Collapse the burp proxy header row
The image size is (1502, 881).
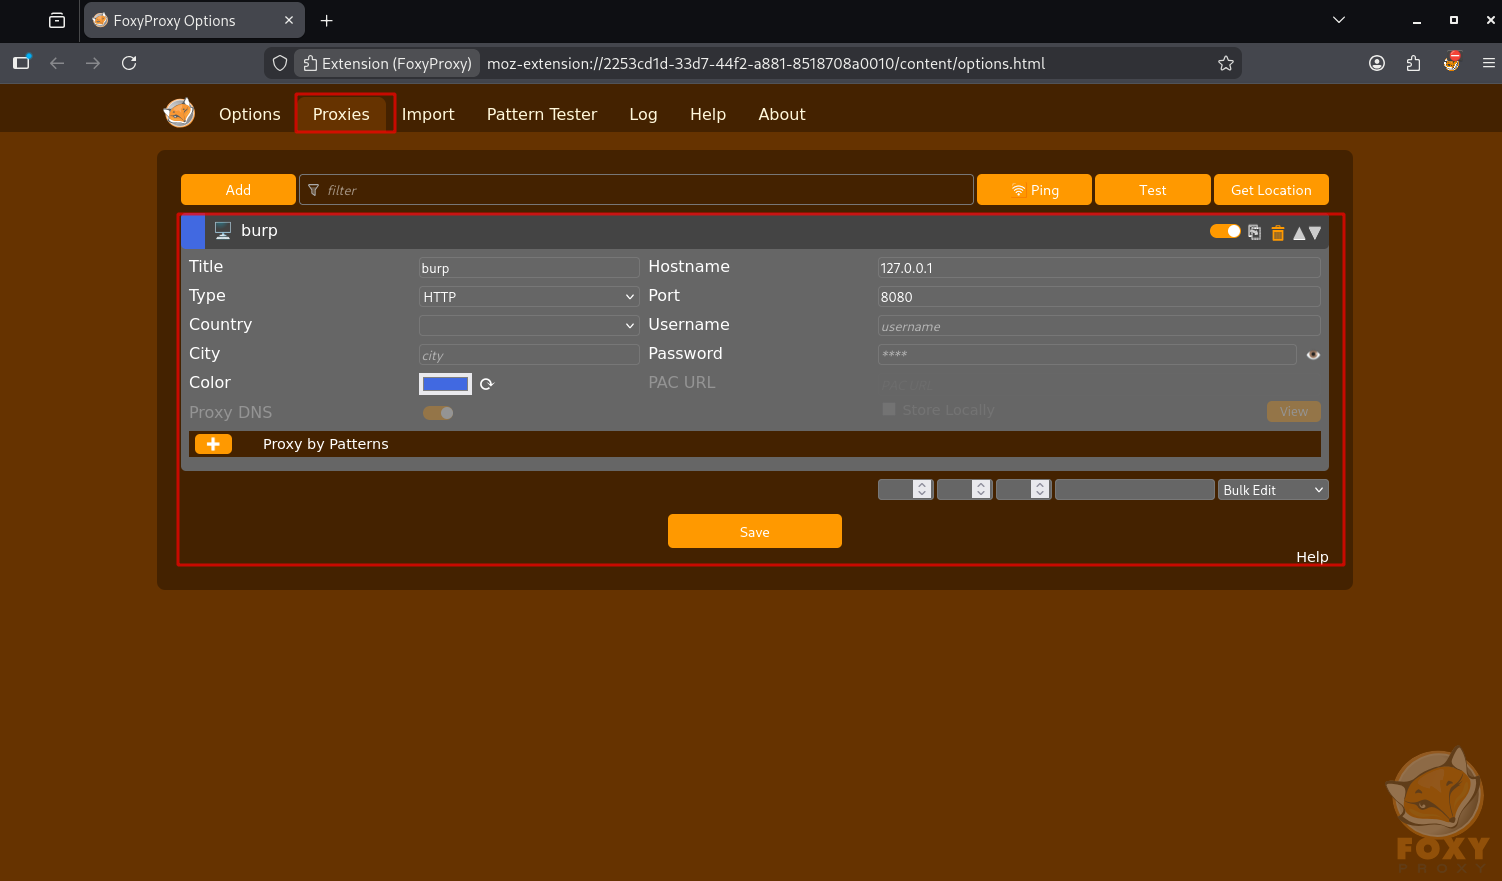755,231
